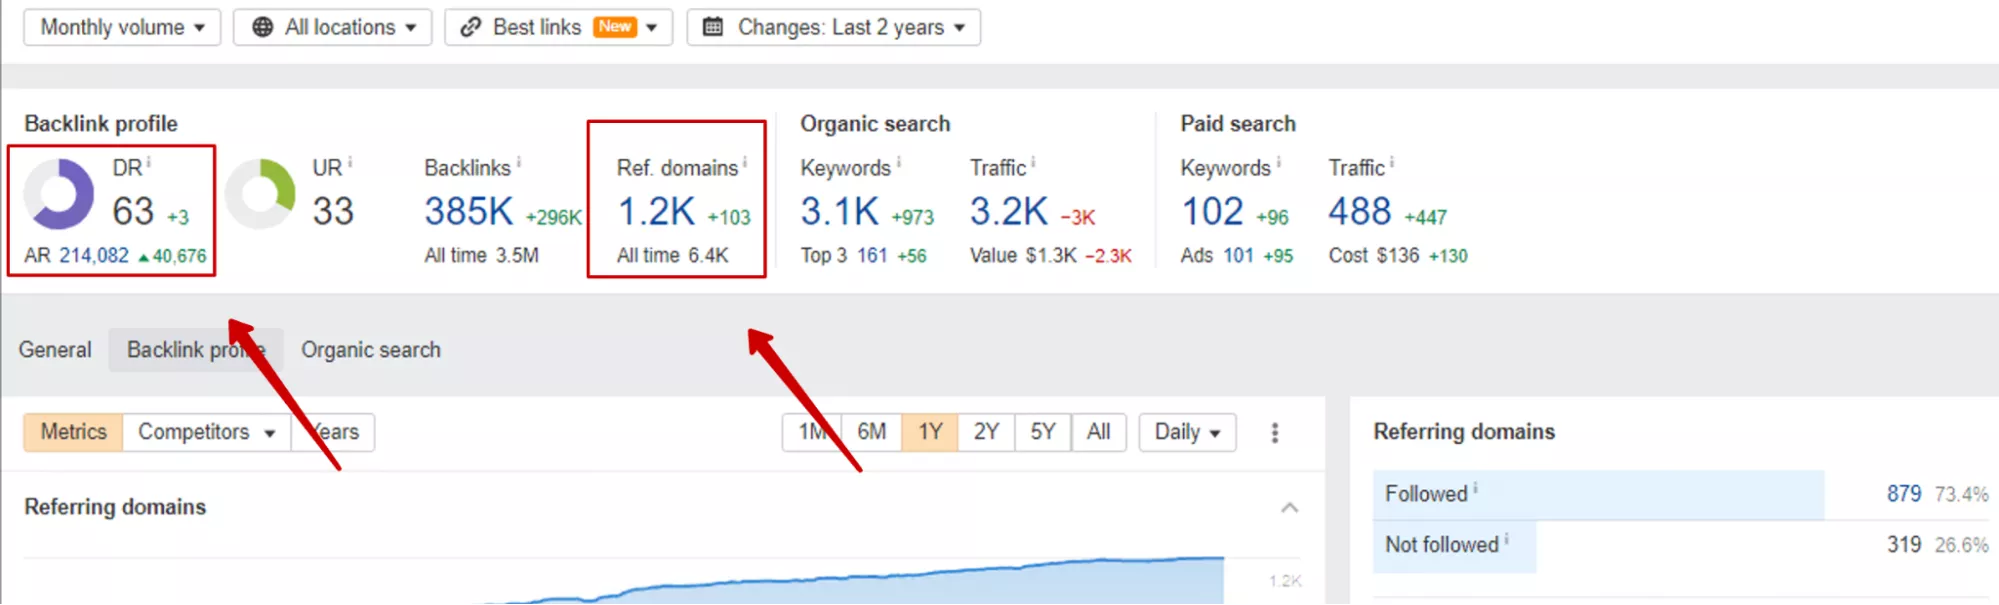Click the info icon next to Backlinks
Image resolution: width=1999 pixels, height=605 pixels.
[x=519, y=162]
